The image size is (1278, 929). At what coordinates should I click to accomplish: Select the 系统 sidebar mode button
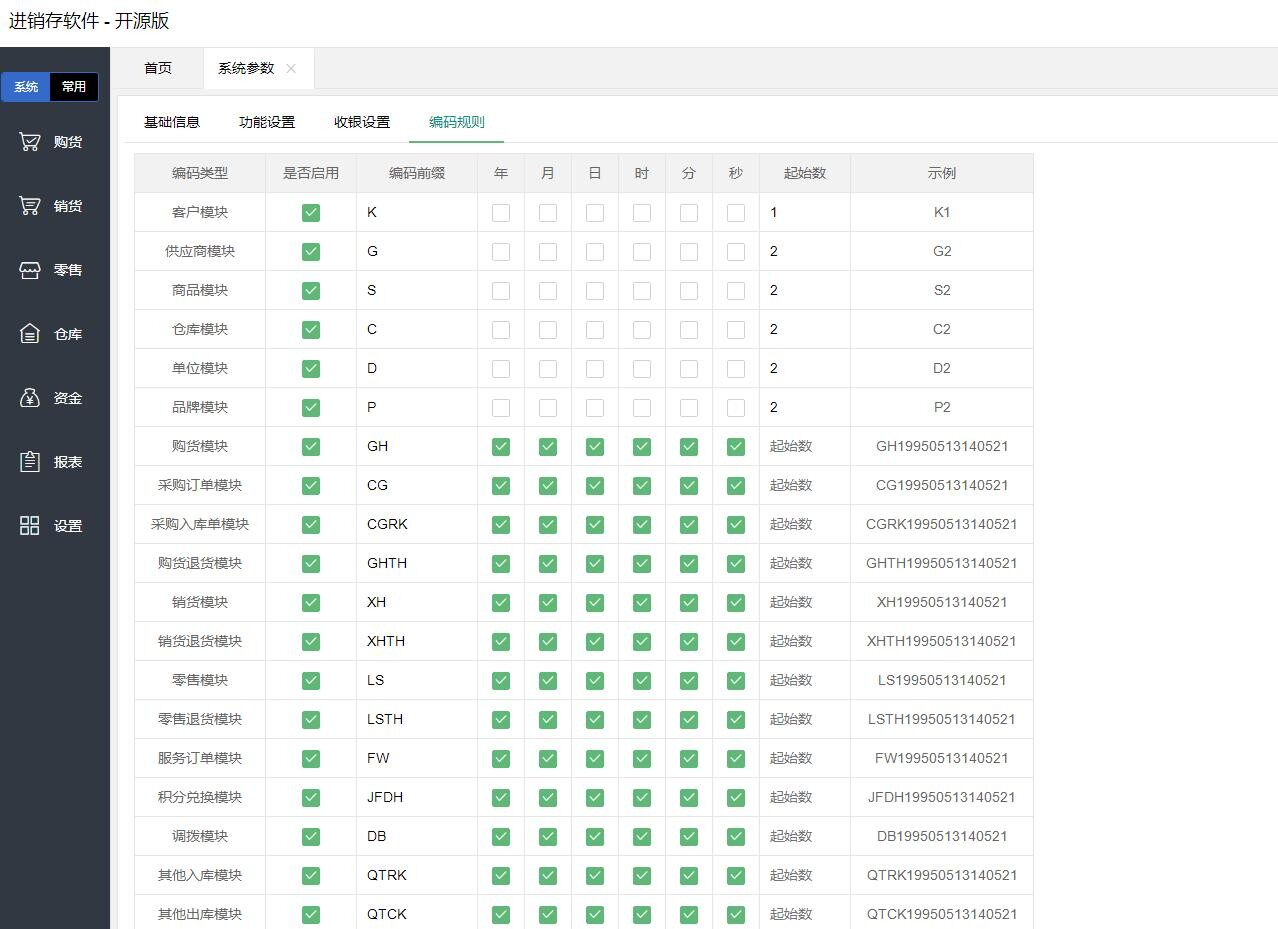26,87
